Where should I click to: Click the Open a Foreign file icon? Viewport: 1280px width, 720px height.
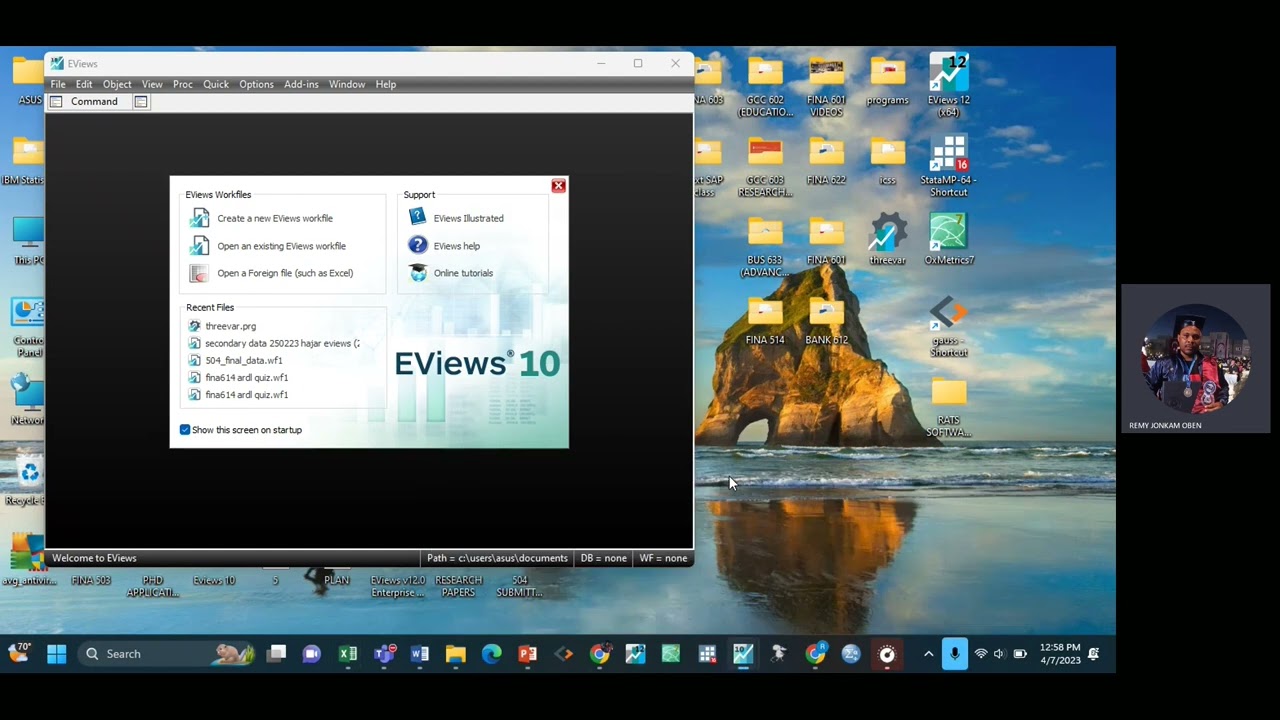[200, 273]
